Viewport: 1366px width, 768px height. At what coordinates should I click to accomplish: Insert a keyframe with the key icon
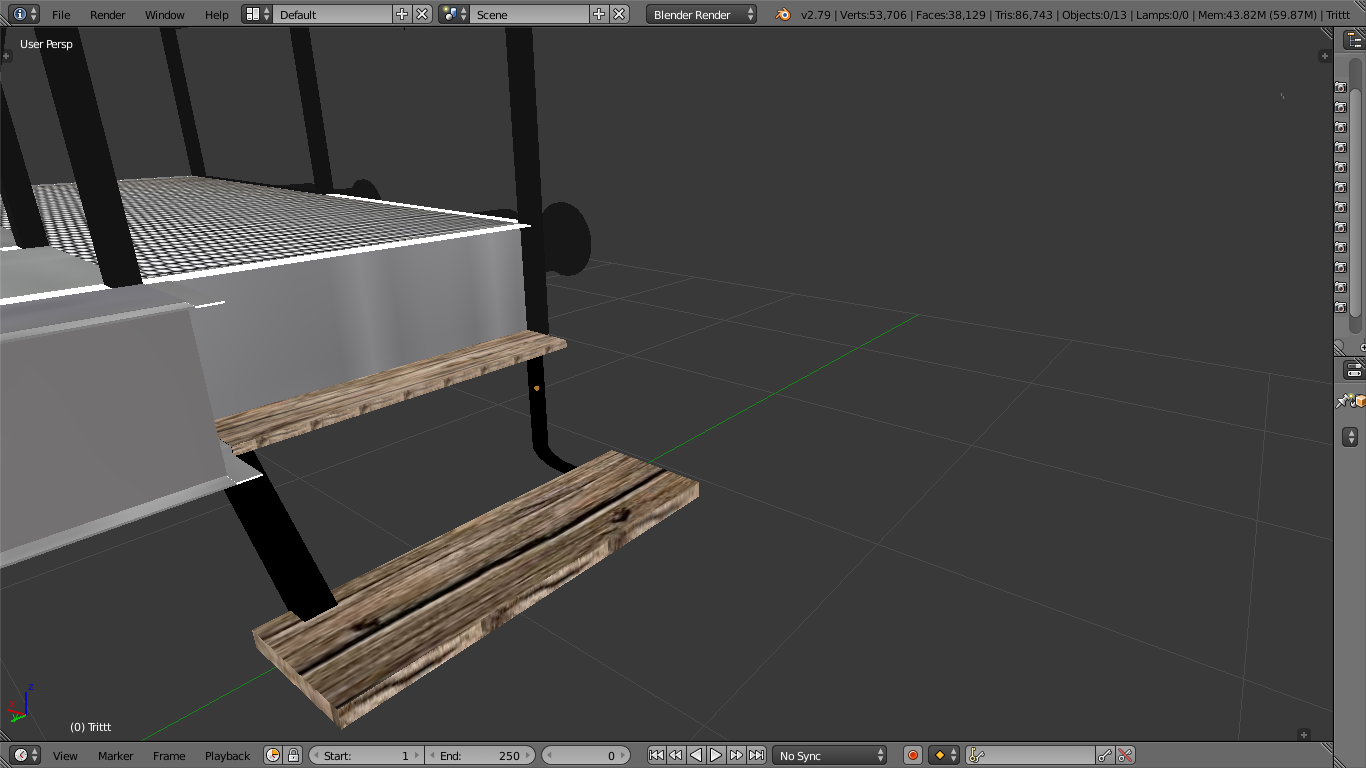click(1106, 755)
